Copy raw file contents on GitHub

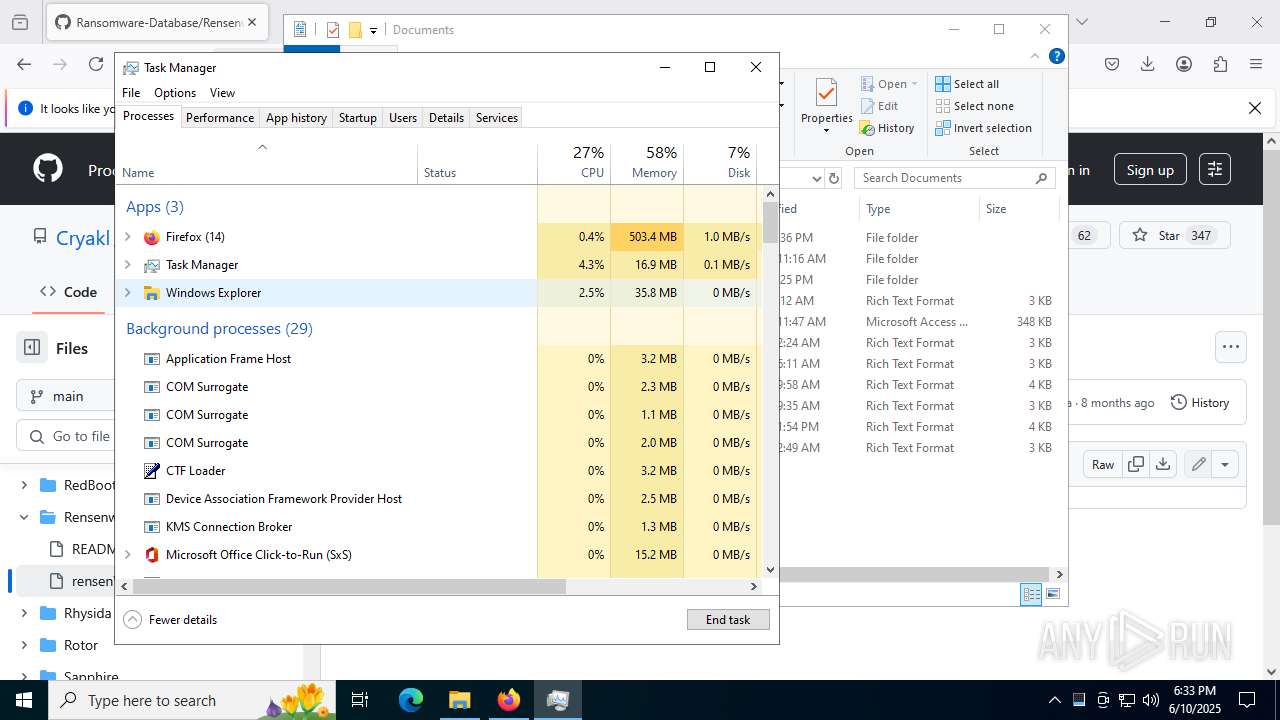coord(1136,464)
